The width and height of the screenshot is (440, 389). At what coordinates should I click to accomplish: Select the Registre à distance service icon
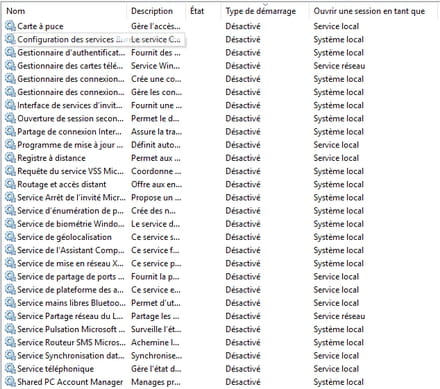click(10, 158)
